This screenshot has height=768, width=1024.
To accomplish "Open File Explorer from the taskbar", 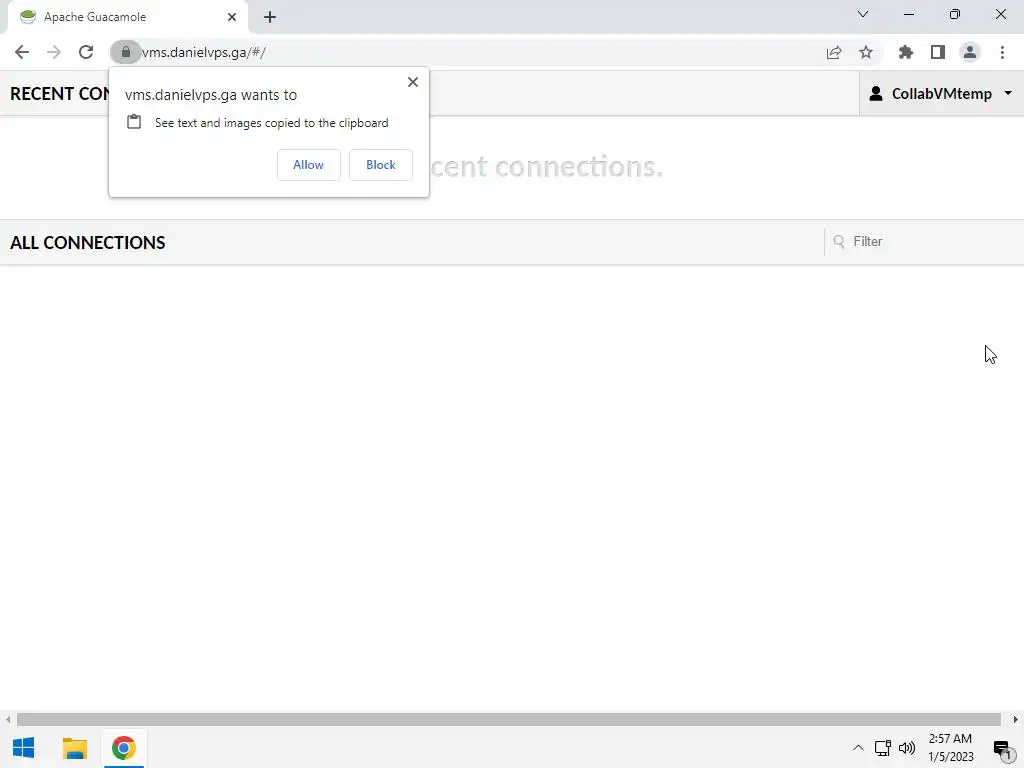I will tap(74, 748).
